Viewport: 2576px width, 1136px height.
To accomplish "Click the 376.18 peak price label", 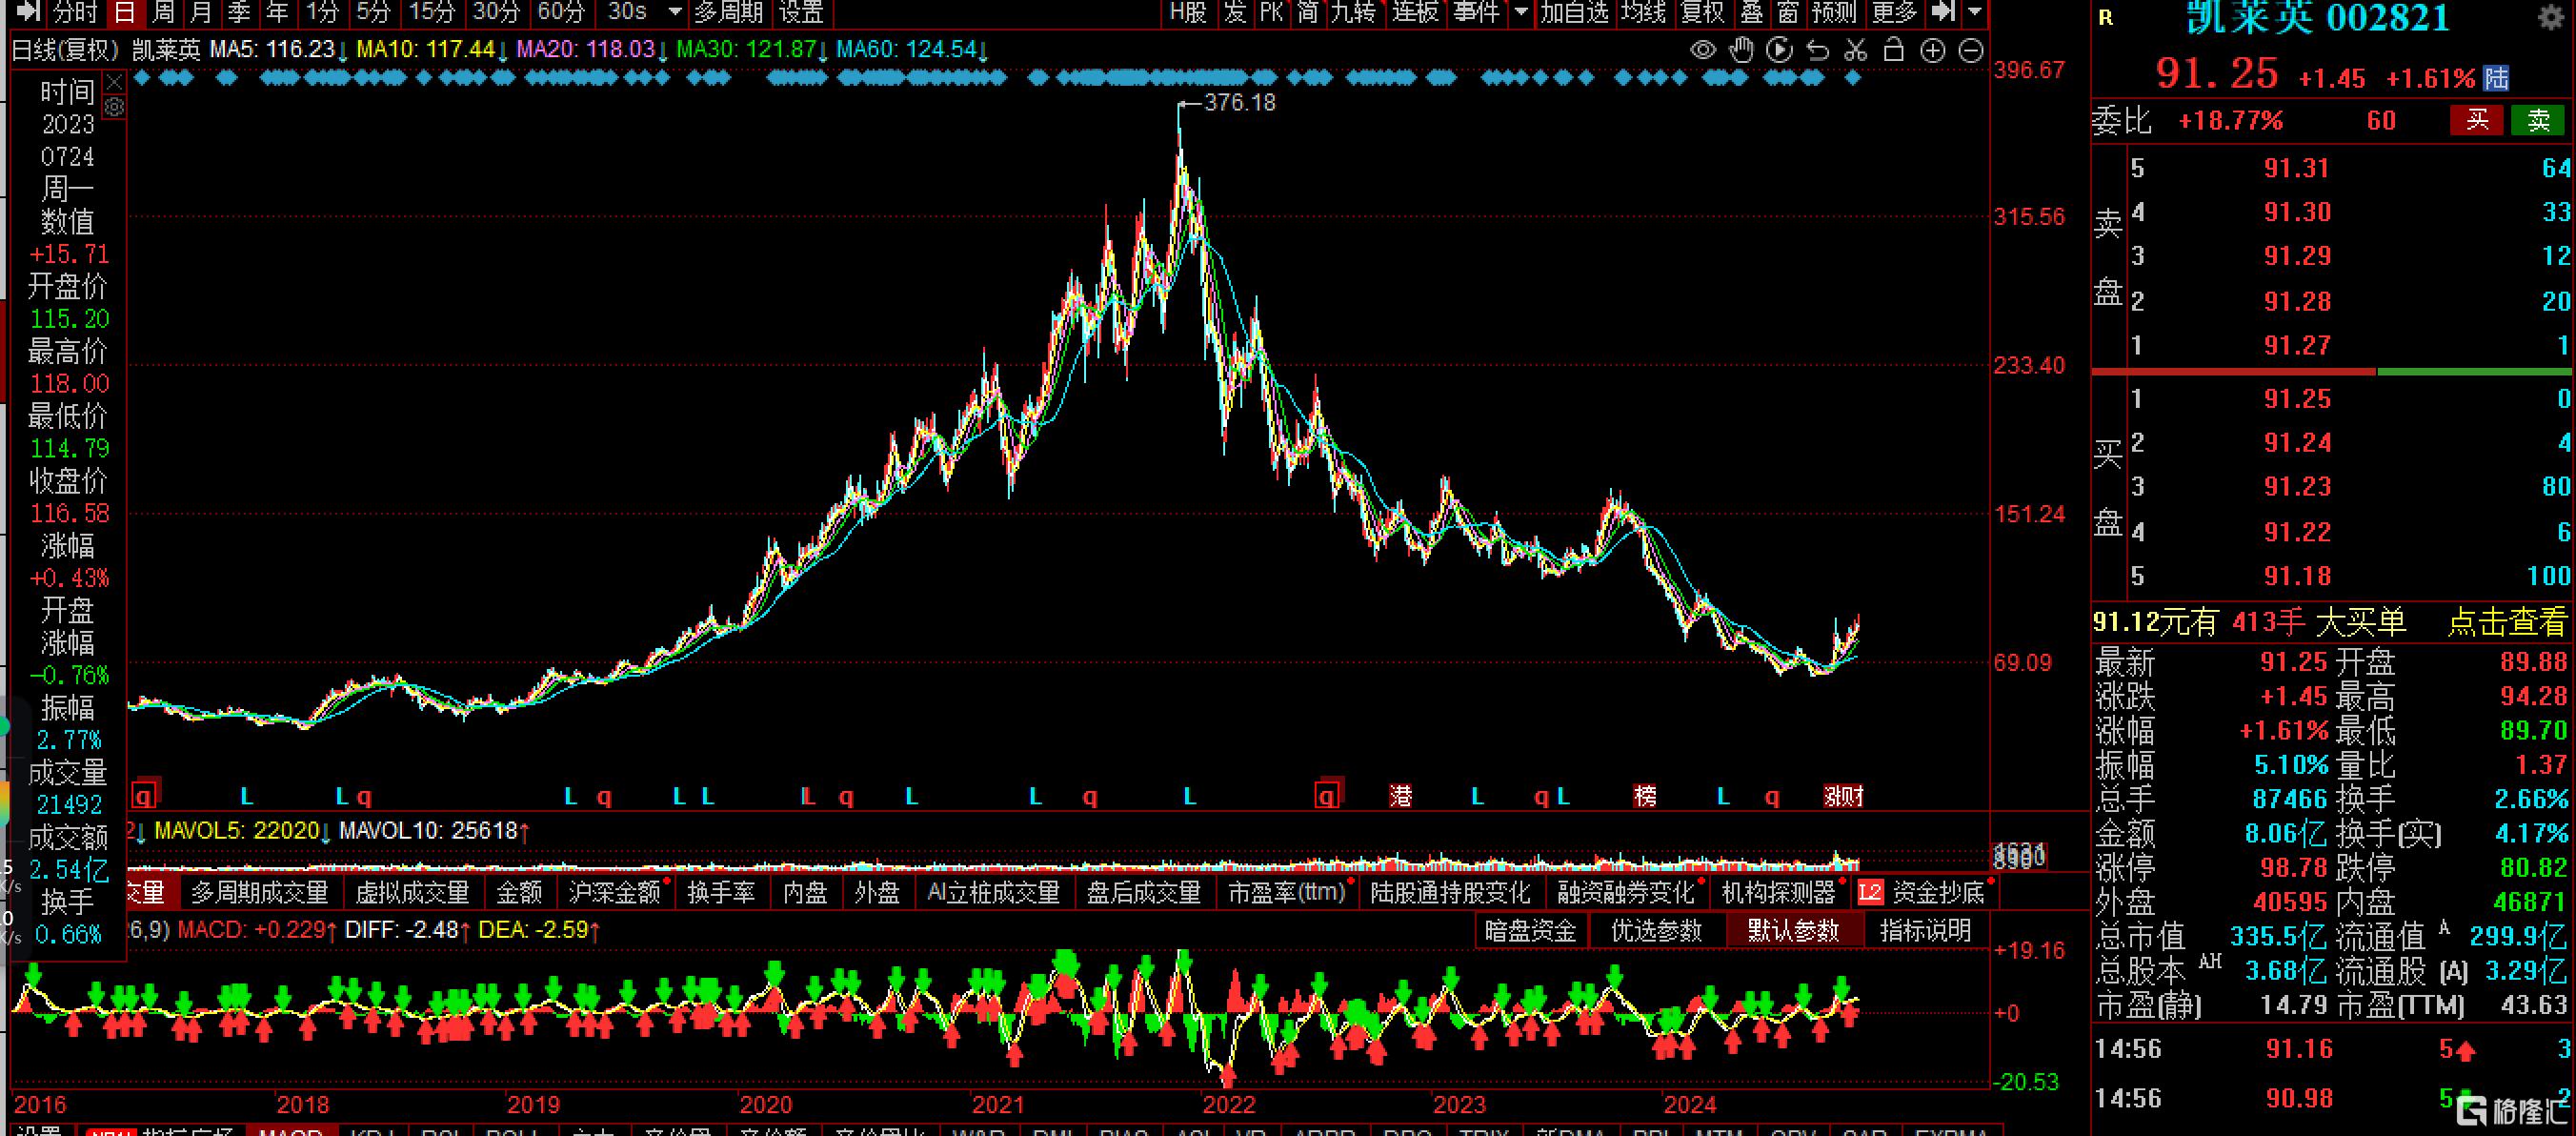I will 1240,103.
